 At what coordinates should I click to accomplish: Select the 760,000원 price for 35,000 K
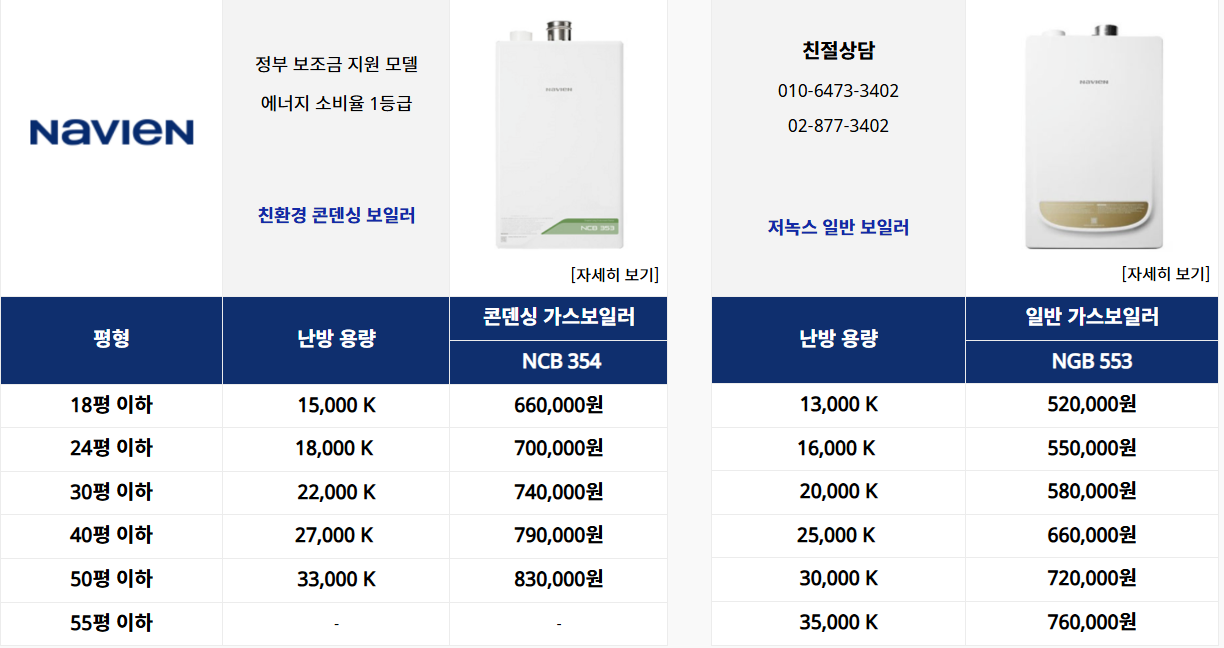point(1092,622)
